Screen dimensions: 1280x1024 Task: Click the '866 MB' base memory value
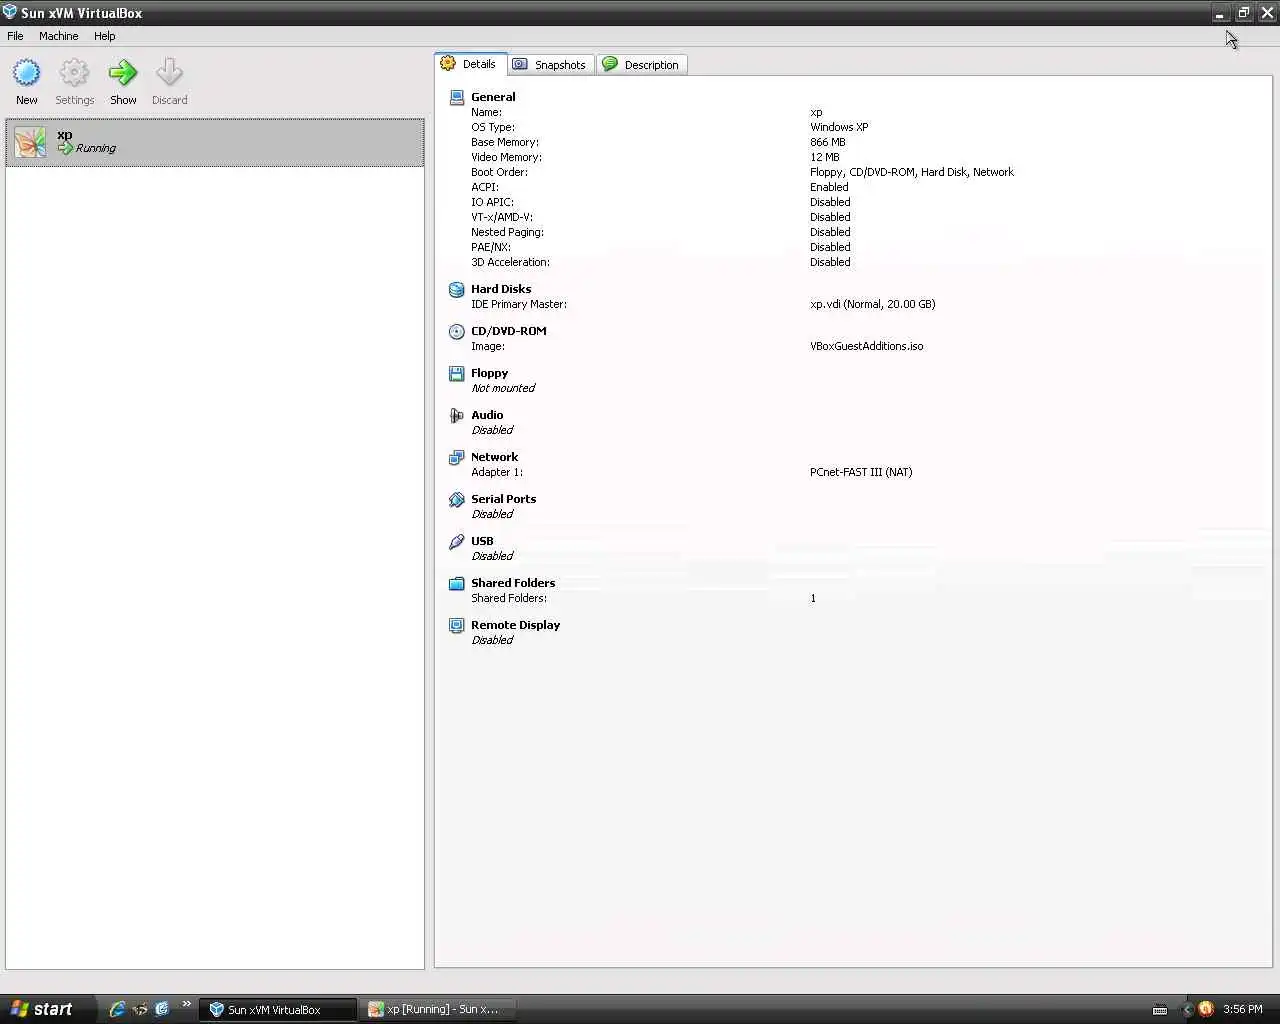(x=828, y=142)
